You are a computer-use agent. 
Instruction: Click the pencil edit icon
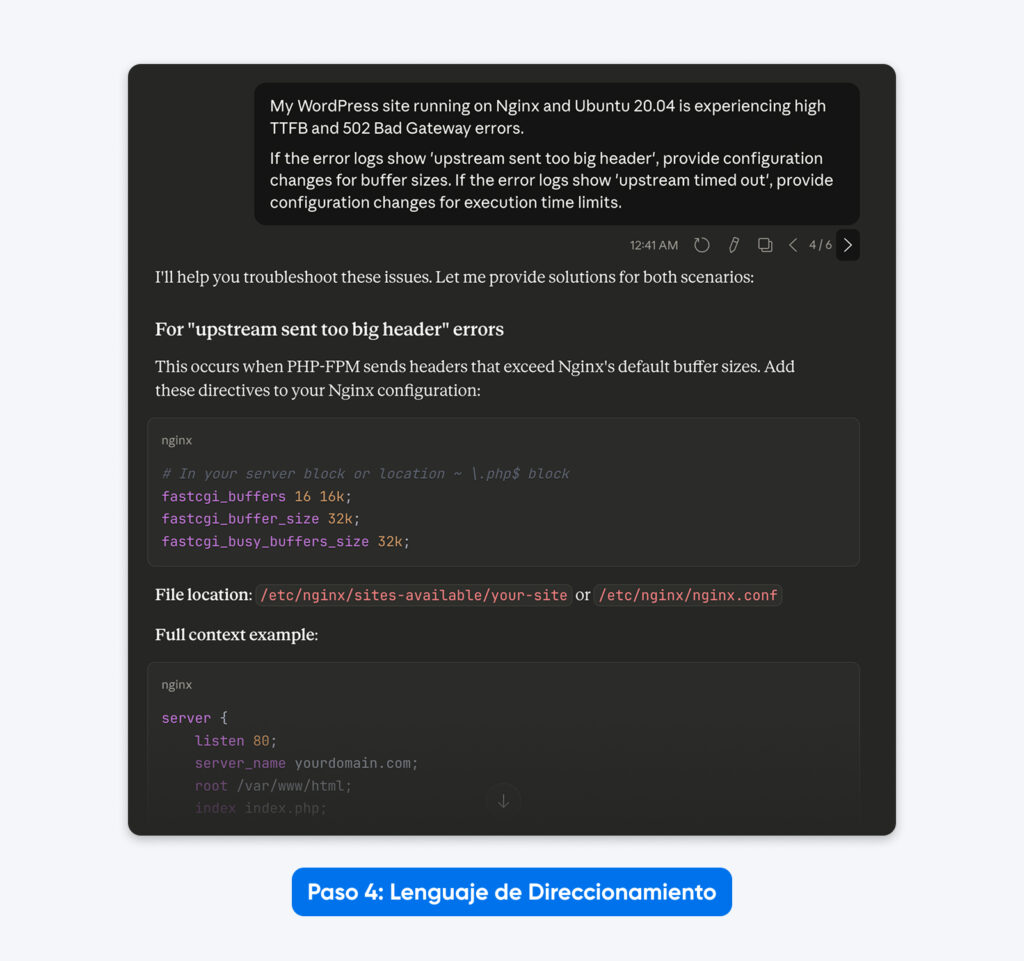pyautogui.click(x=733, y=245)
